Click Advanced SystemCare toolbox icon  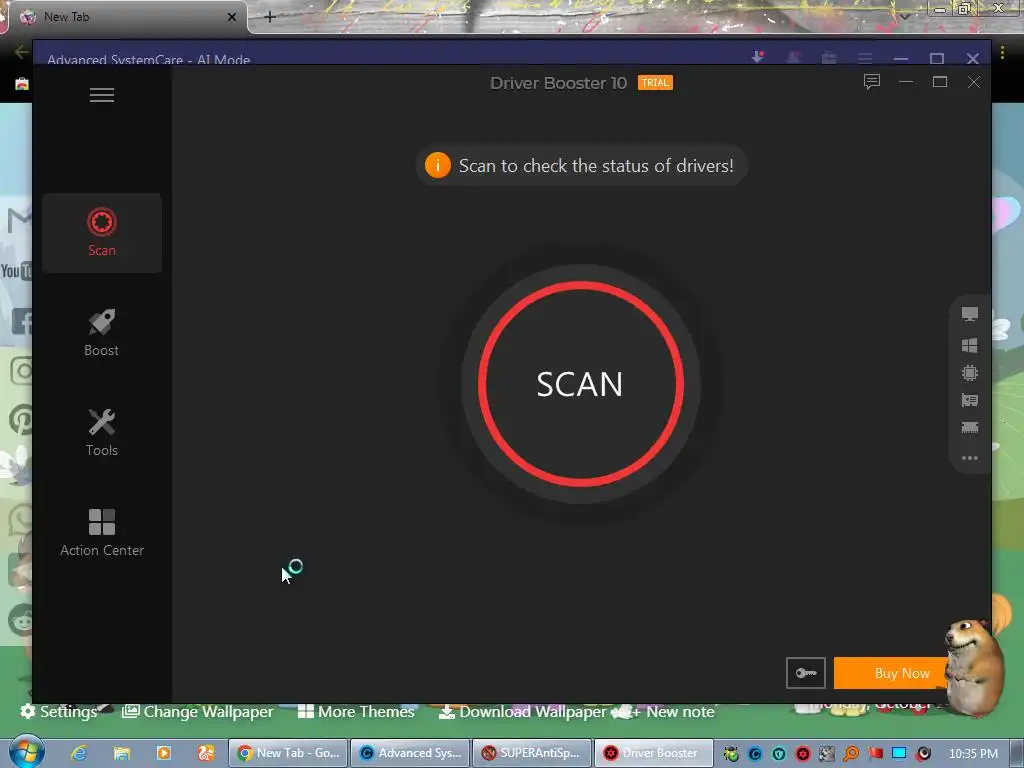coord(829,58)
